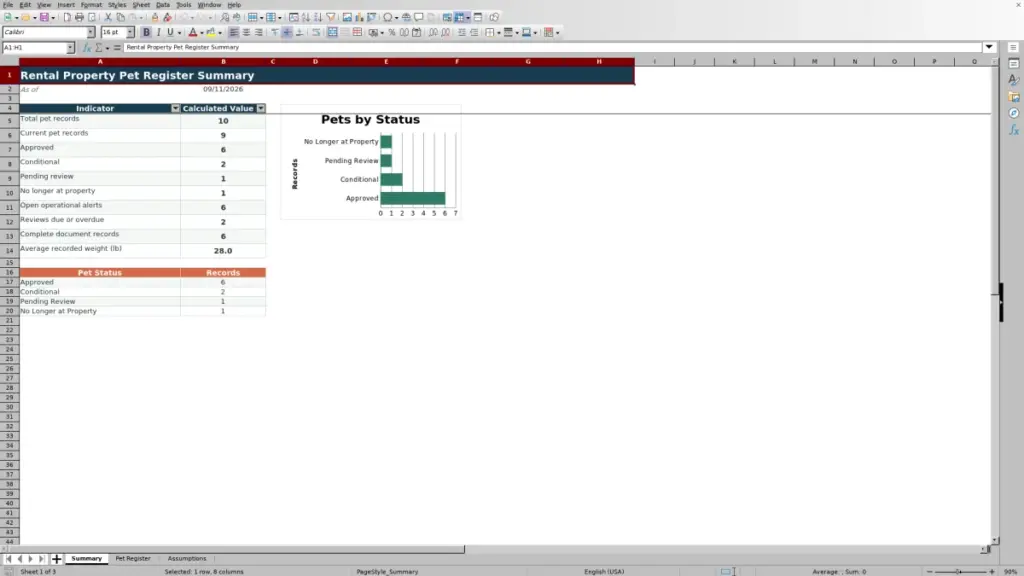Click the Format as Percent icon
Screen dimensions: 1024x576
(x=392, y=32)
